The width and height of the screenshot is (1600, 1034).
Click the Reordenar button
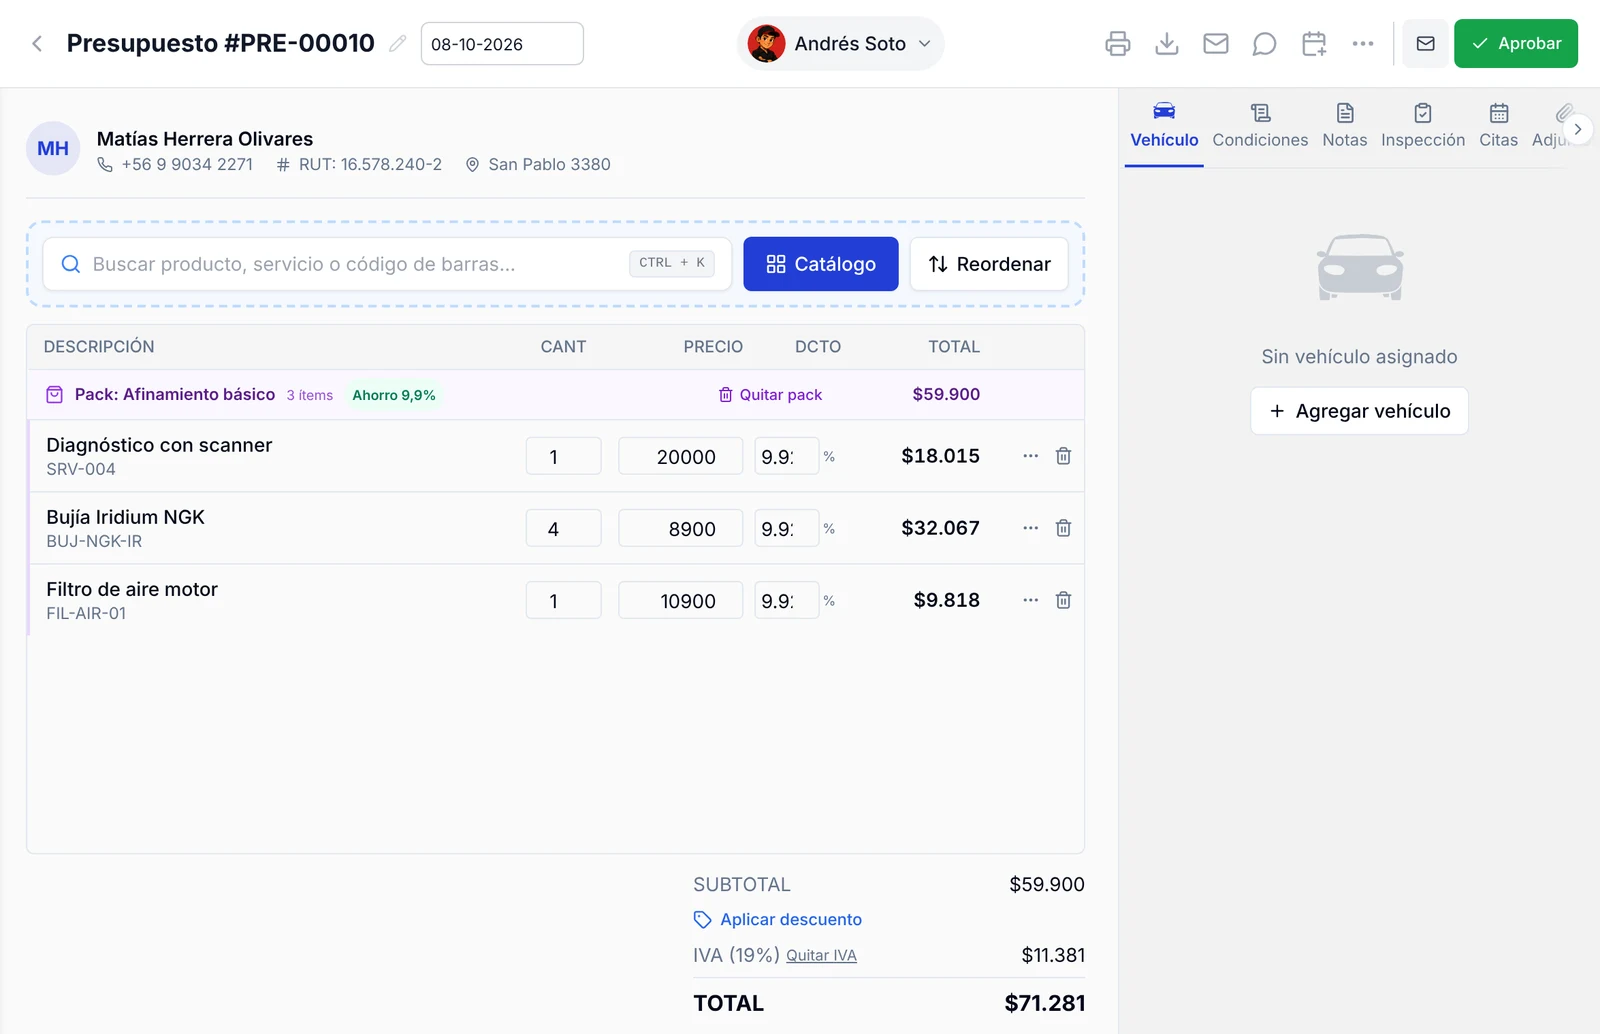click(x=989, y=264)
